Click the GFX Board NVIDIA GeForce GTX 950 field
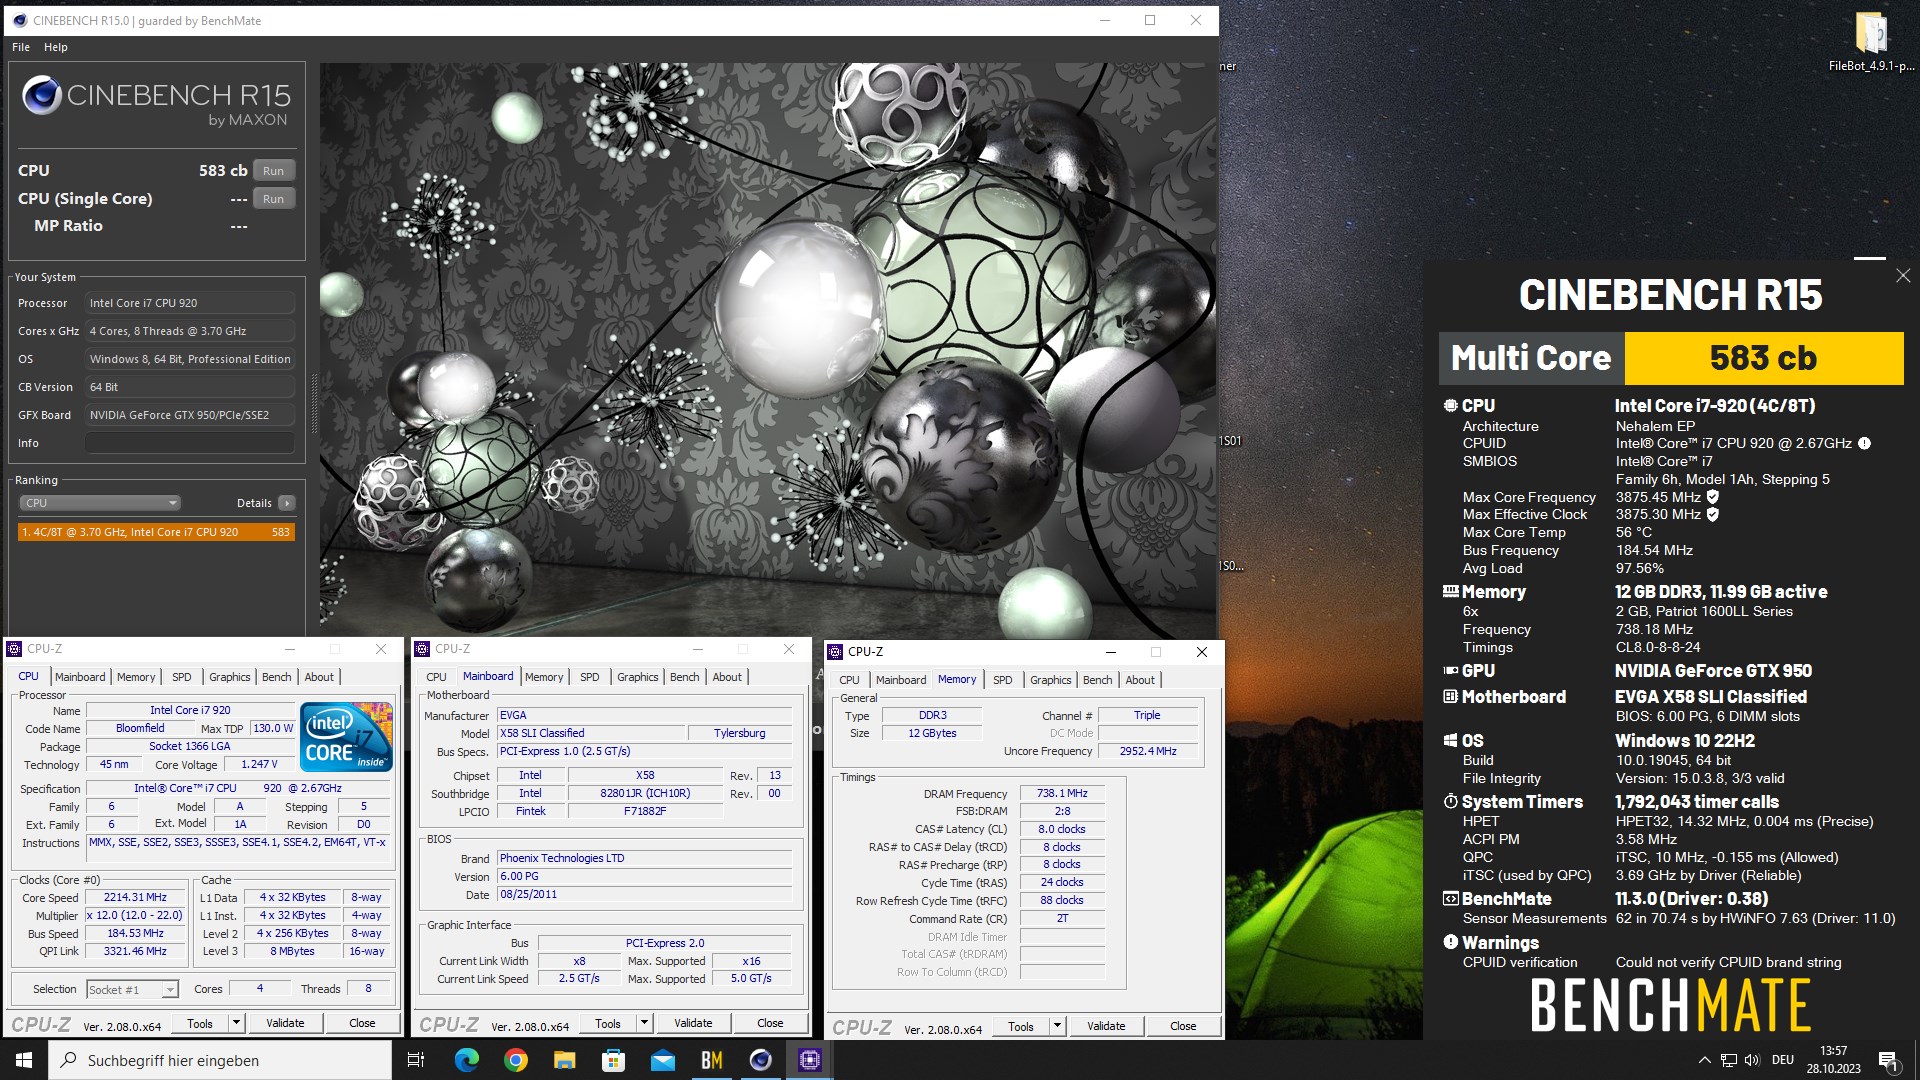1920x1080 pixels. pyautogui.click(x=190, y=415)
